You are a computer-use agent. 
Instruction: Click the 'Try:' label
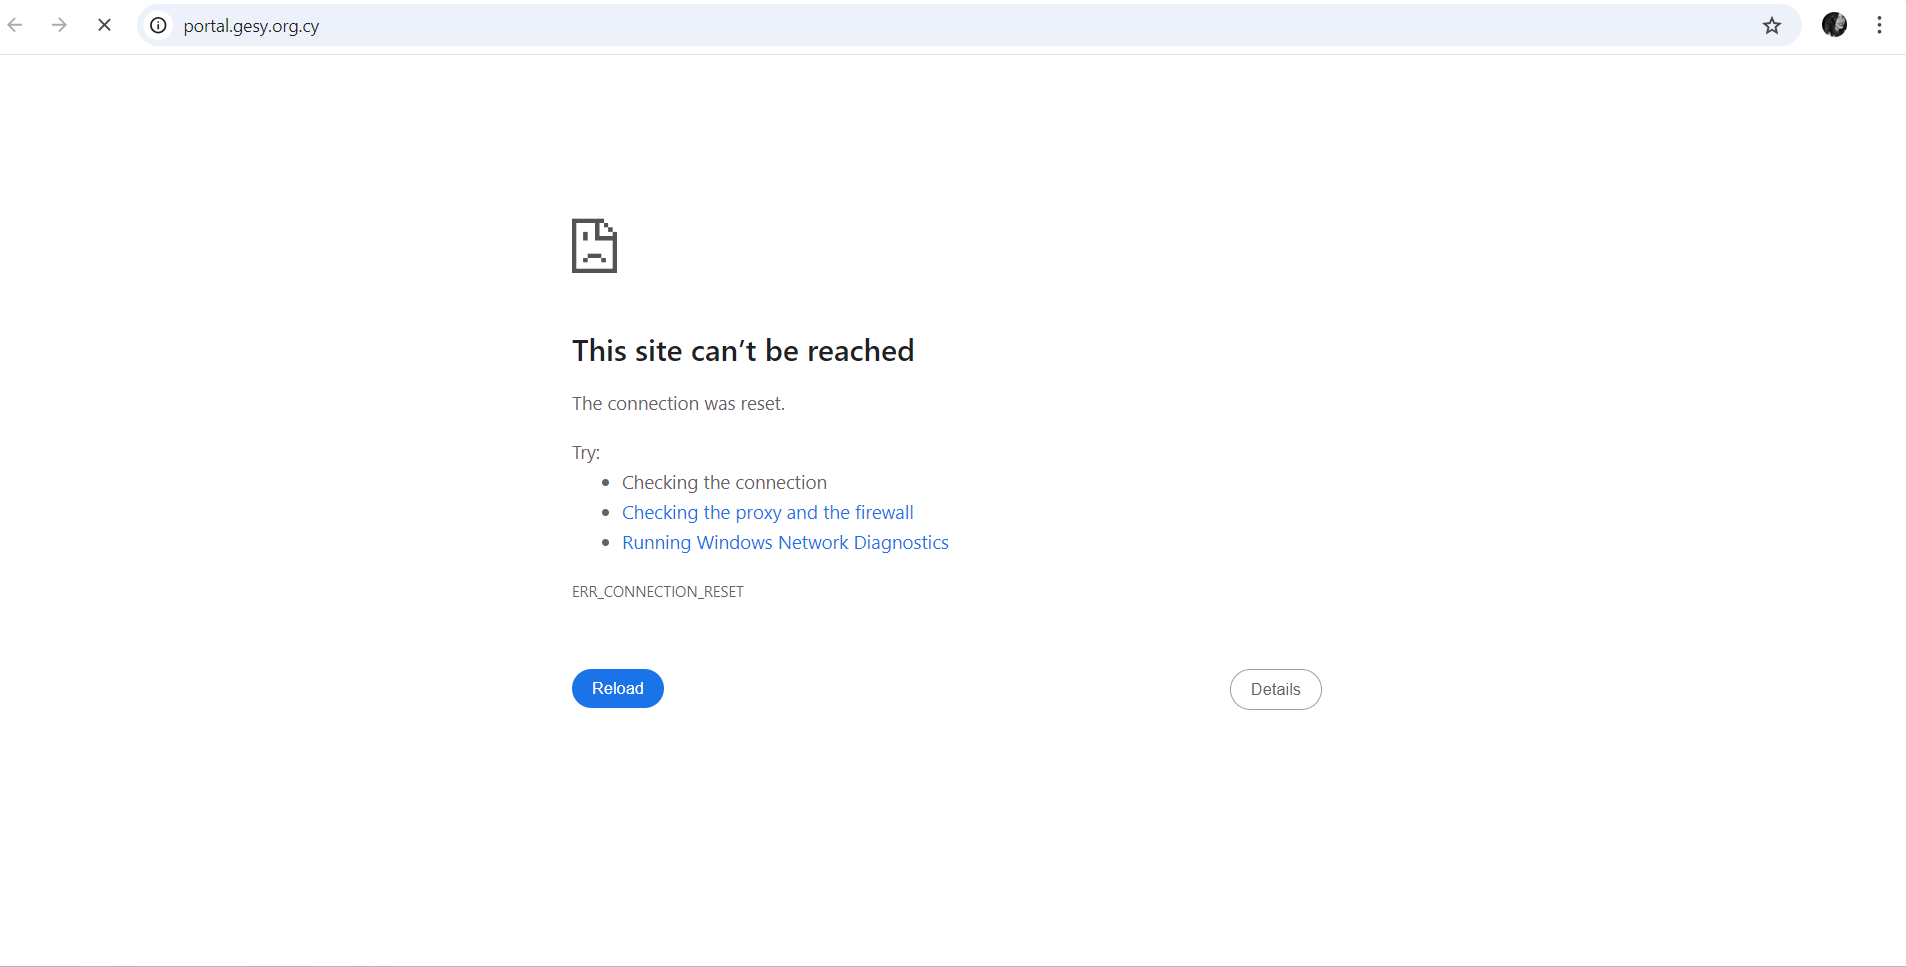coord(586,453)
